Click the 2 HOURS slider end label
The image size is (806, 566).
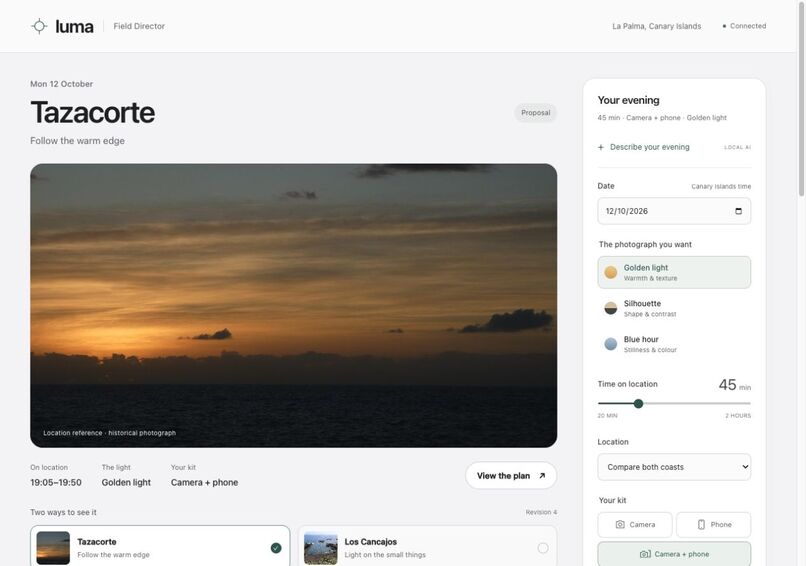(738, 415)
